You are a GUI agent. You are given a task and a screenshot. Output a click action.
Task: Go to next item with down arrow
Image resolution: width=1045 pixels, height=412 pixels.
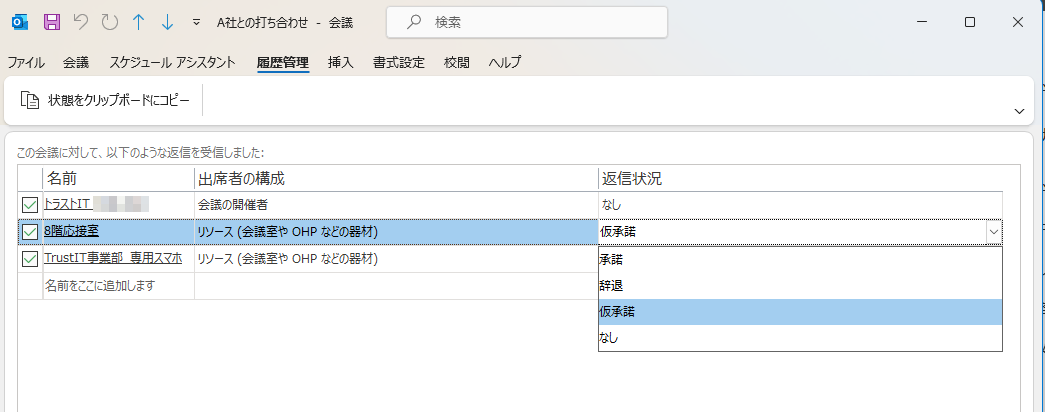click(x=167, y=22)
